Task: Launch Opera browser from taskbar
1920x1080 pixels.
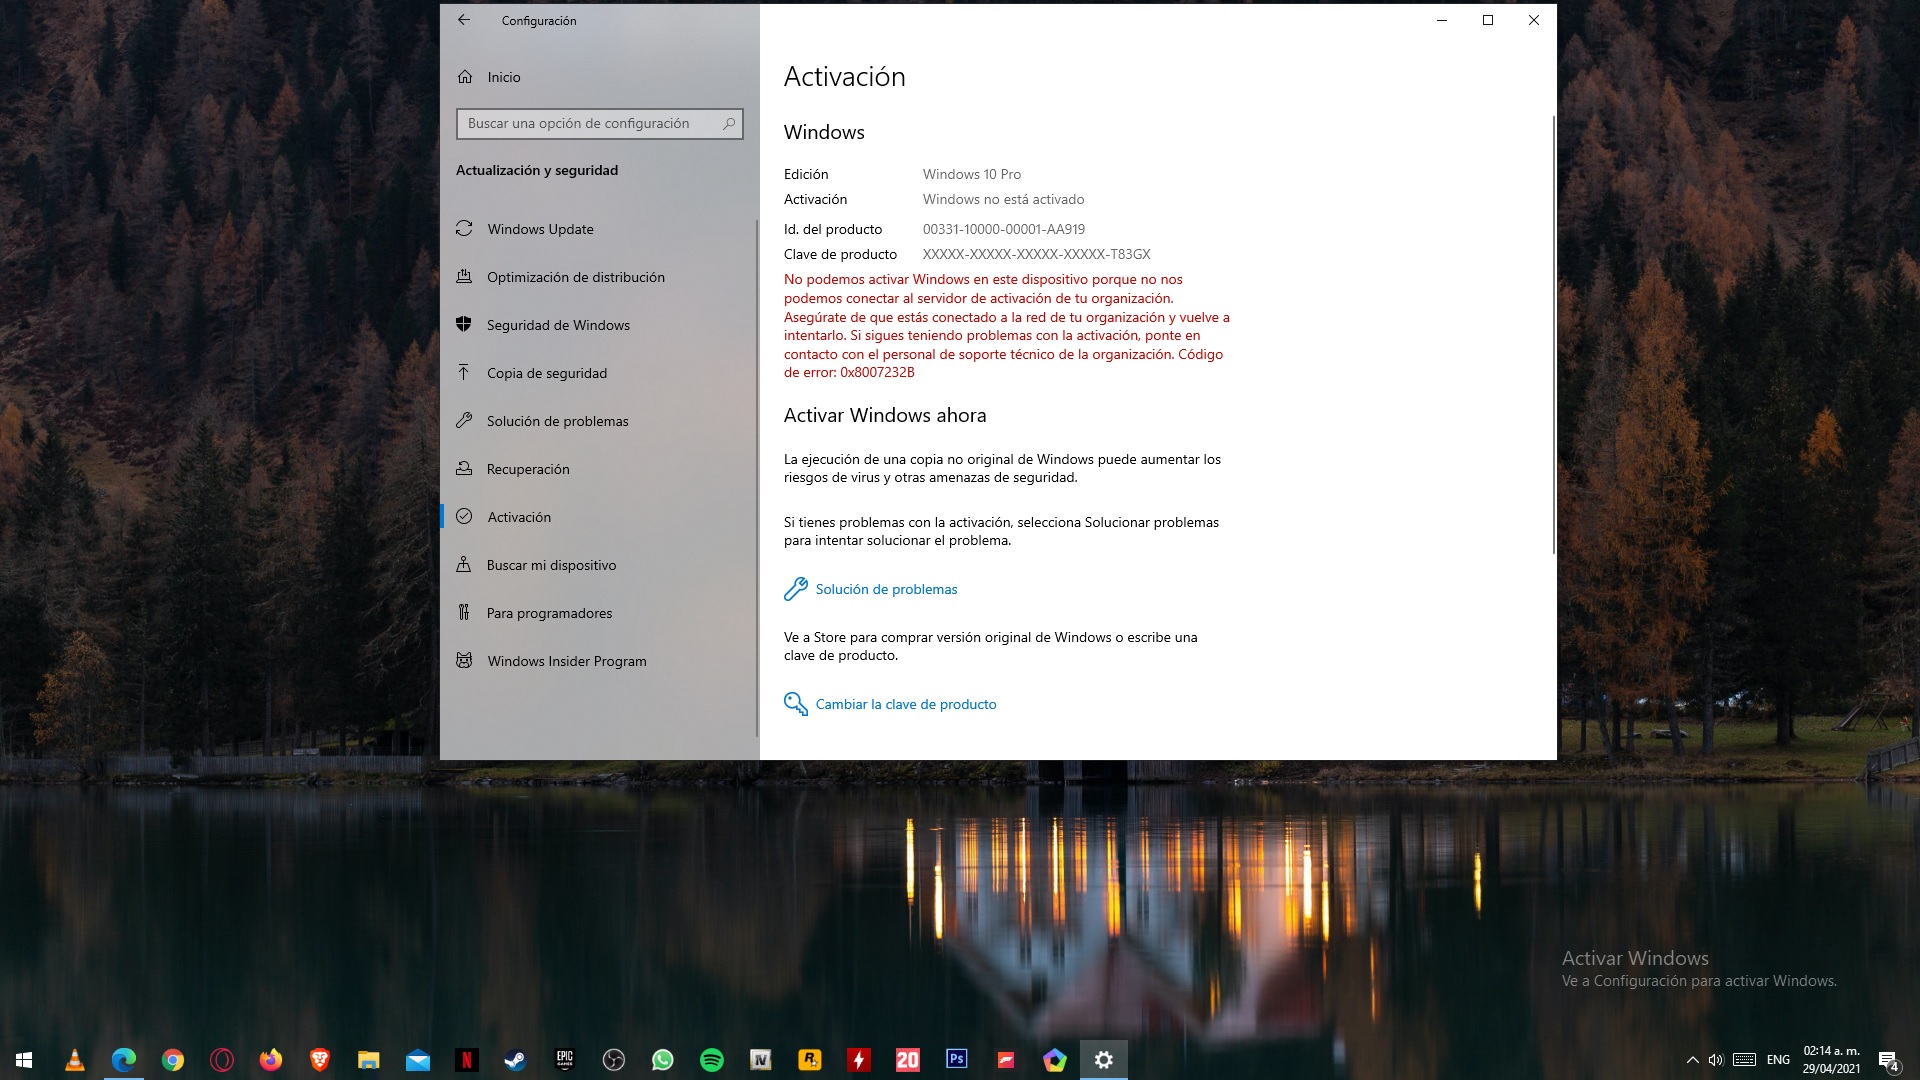Action: pyautogui.click(x=222, y=1060)
